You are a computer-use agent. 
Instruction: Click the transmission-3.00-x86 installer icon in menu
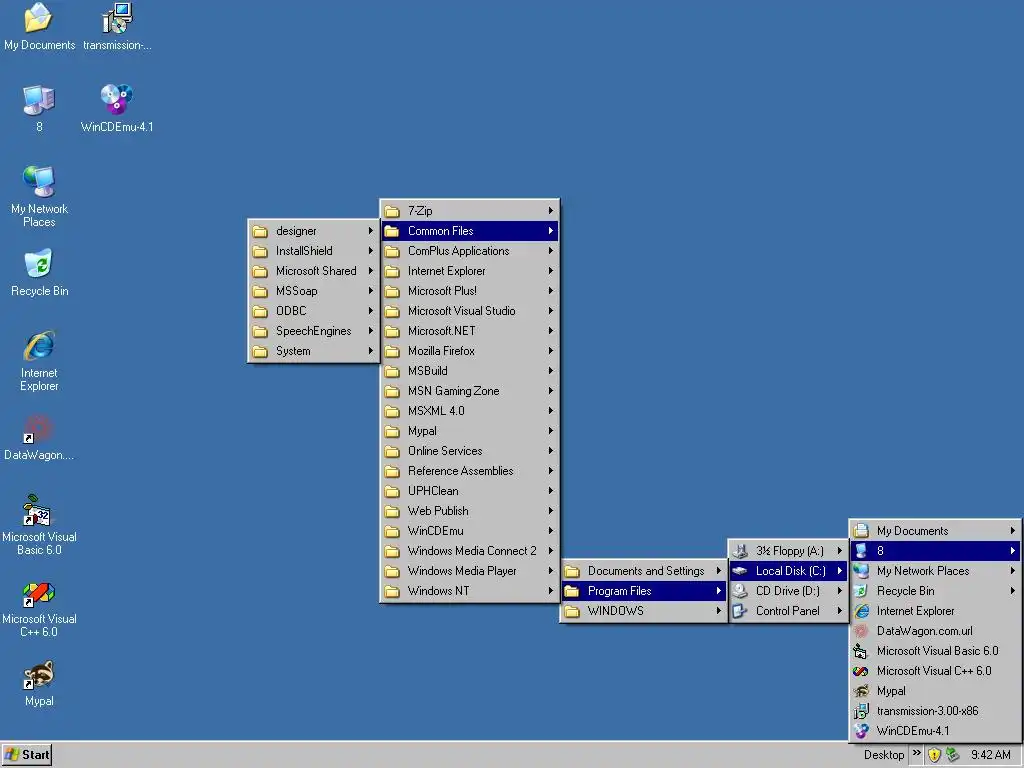pyautogui.click(x=861, y=711)
